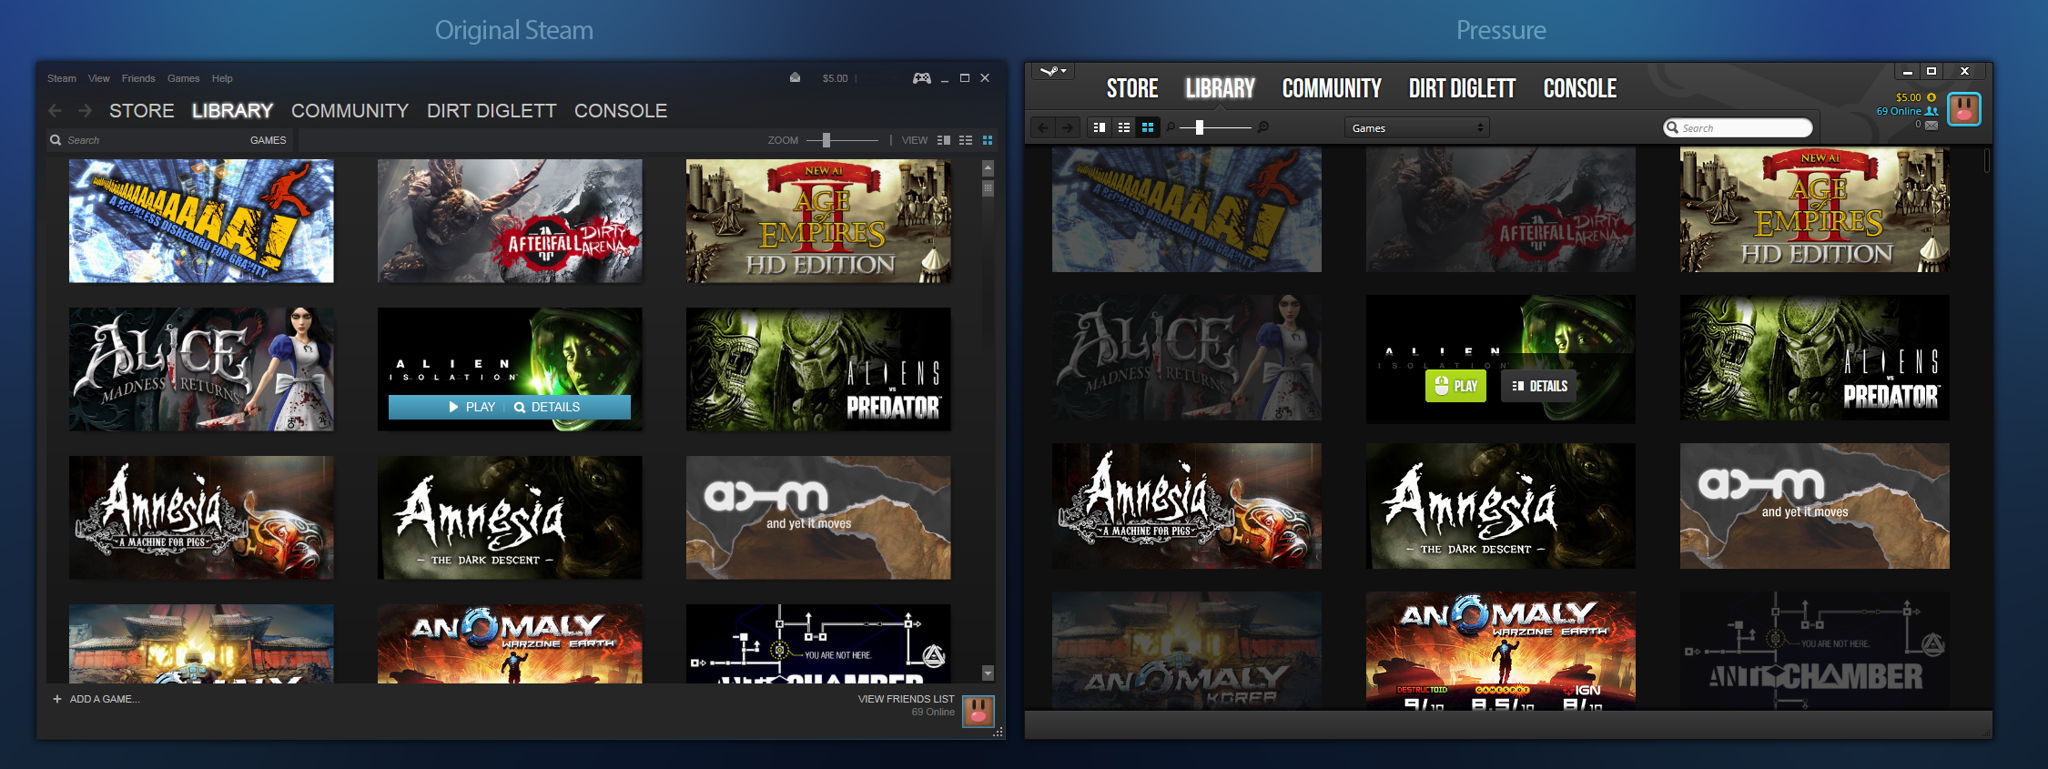Click Pressure's forward navigation arrow
2048x769 pixels.
point(1068,127)
